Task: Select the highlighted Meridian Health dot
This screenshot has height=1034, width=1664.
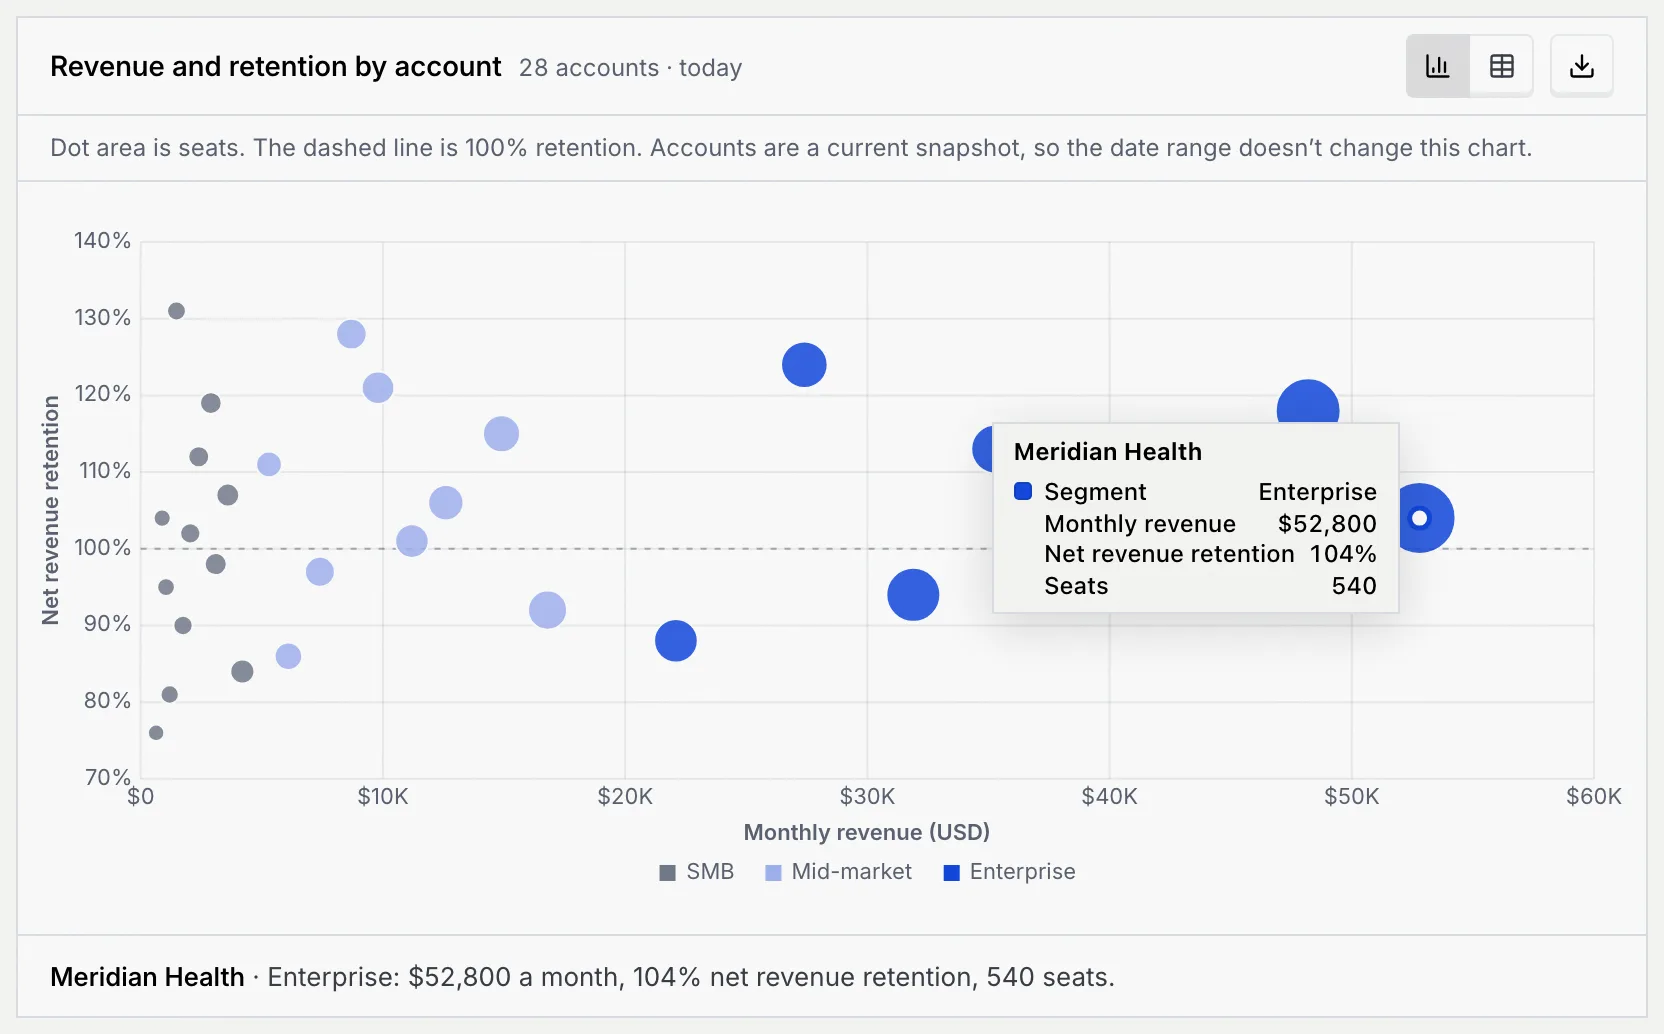Action: click(x=1419, y=518)
